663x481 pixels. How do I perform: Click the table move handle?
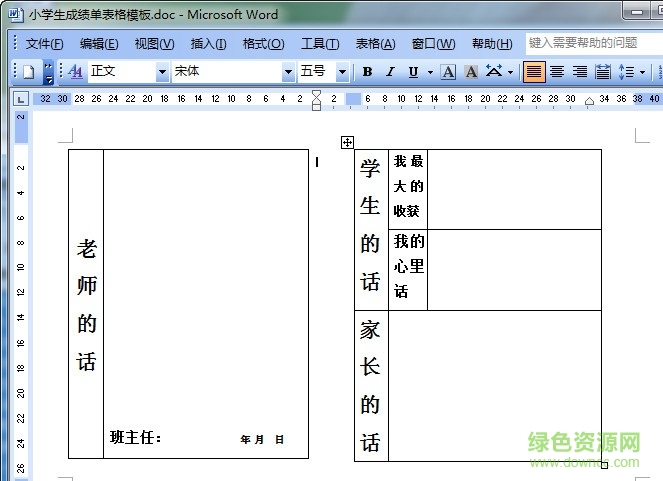[347, 142]
